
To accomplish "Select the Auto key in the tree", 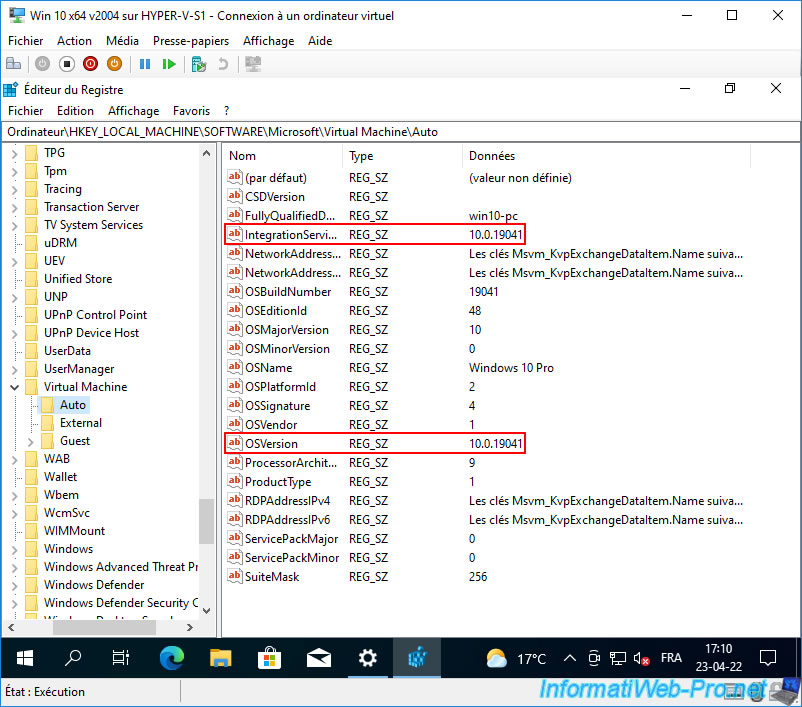I will coord(73,405).
